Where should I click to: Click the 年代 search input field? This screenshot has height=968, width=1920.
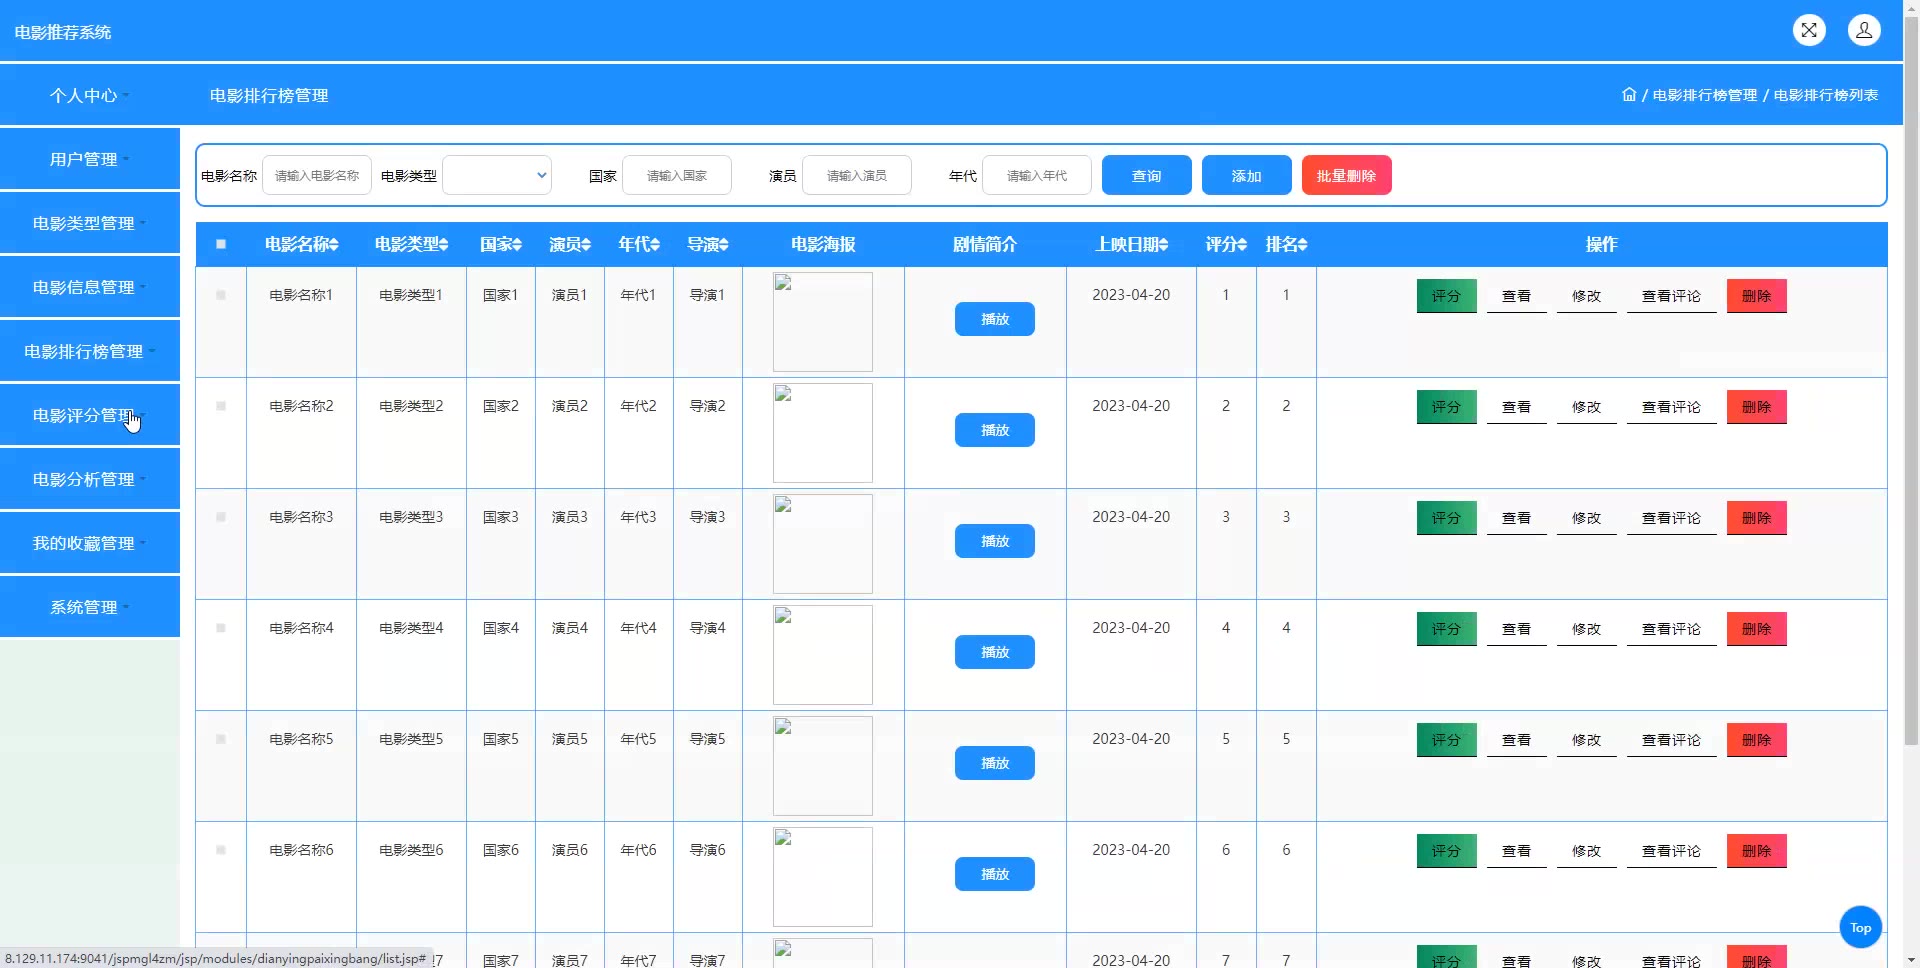(1037, 175)
